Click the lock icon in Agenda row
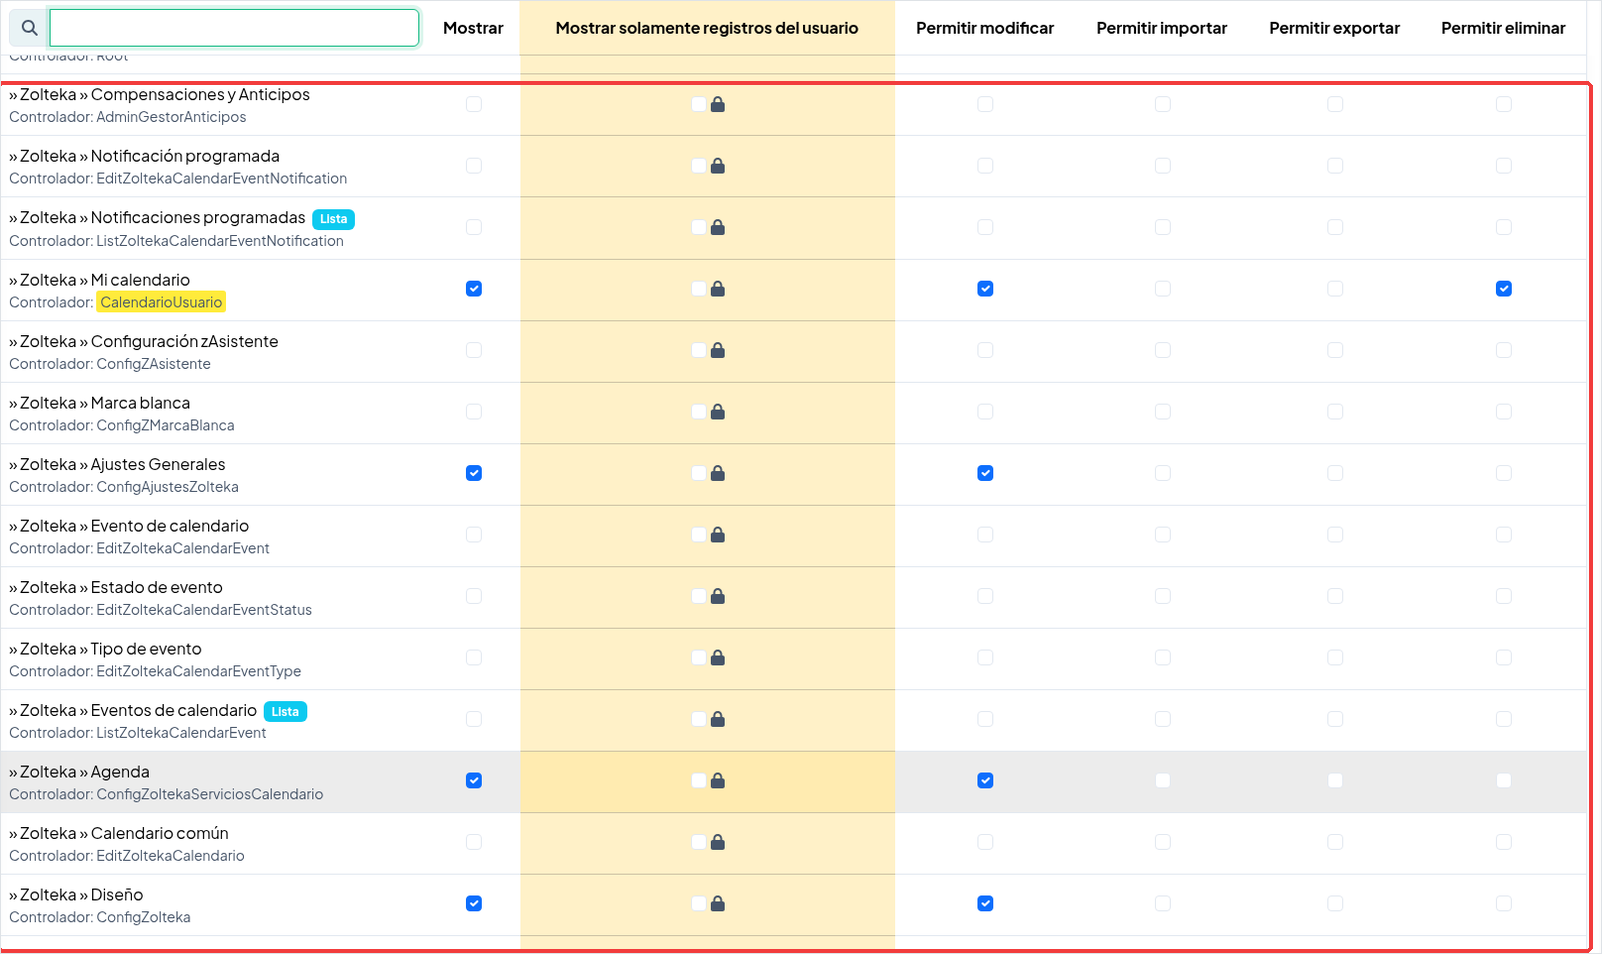Screen dimensions: 1602x954 (718, 781)
